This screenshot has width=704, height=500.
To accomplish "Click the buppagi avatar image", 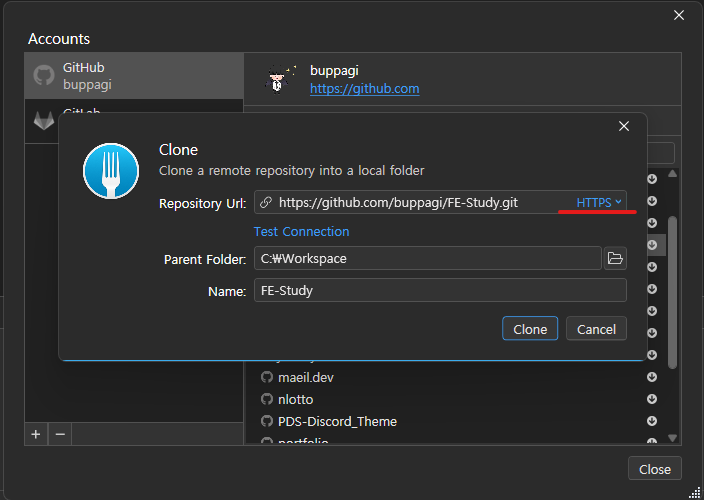I will click(280, 79).
